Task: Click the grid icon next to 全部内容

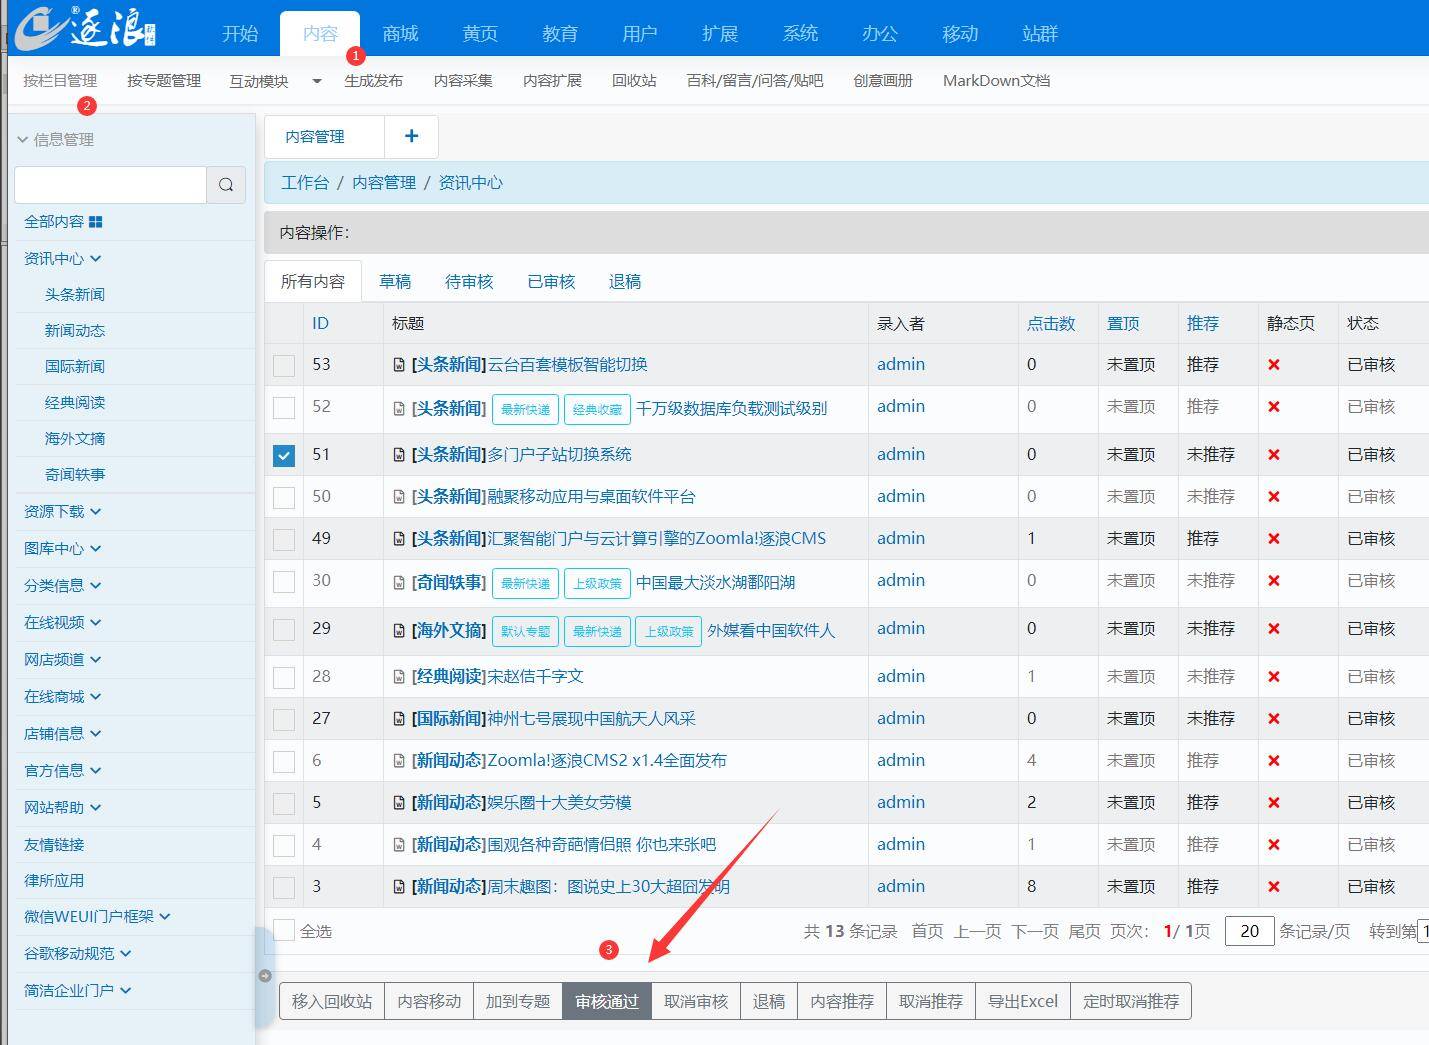Action: [x=96, y=222]
